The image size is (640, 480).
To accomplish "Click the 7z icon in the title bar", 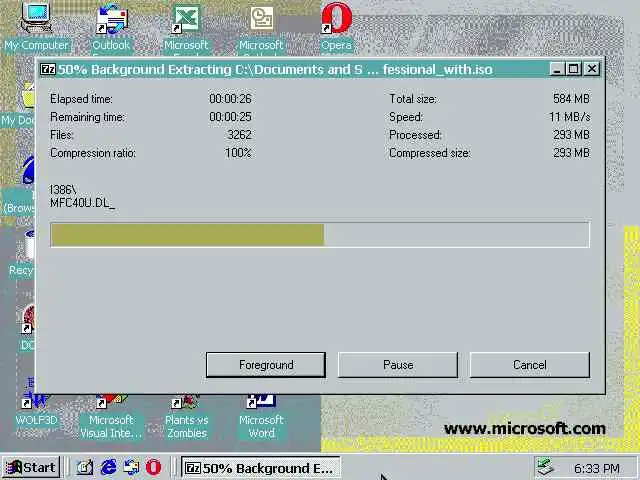I will coord(48,69).
